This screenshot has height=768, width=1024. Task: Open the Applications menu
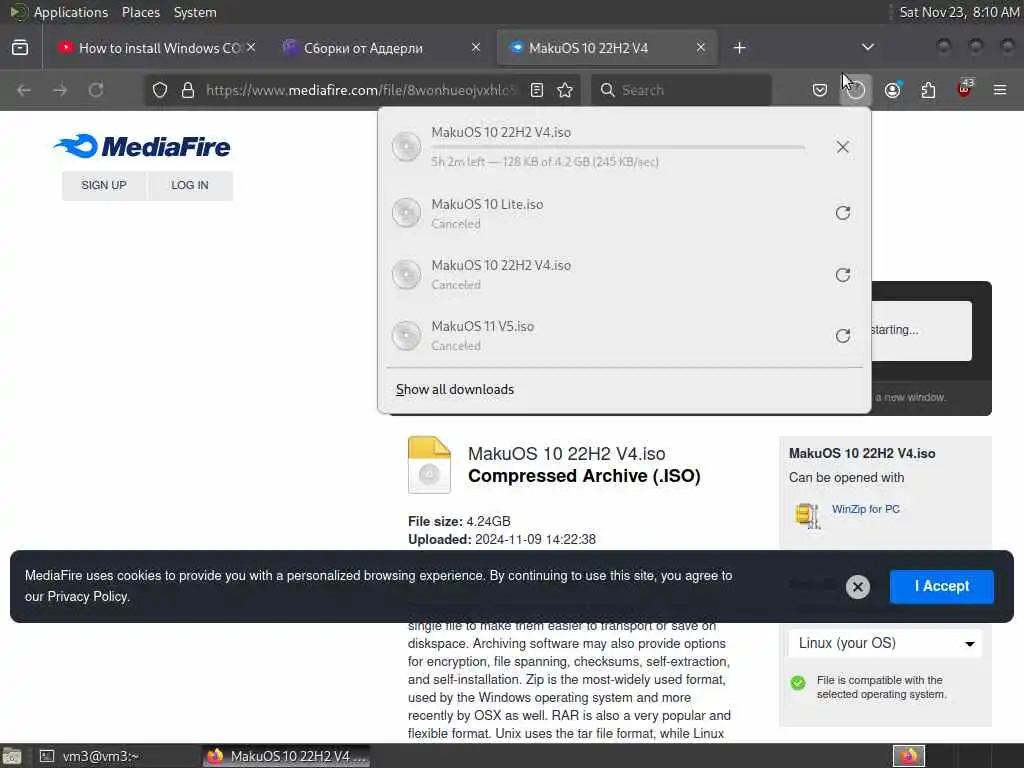point(71,12)
